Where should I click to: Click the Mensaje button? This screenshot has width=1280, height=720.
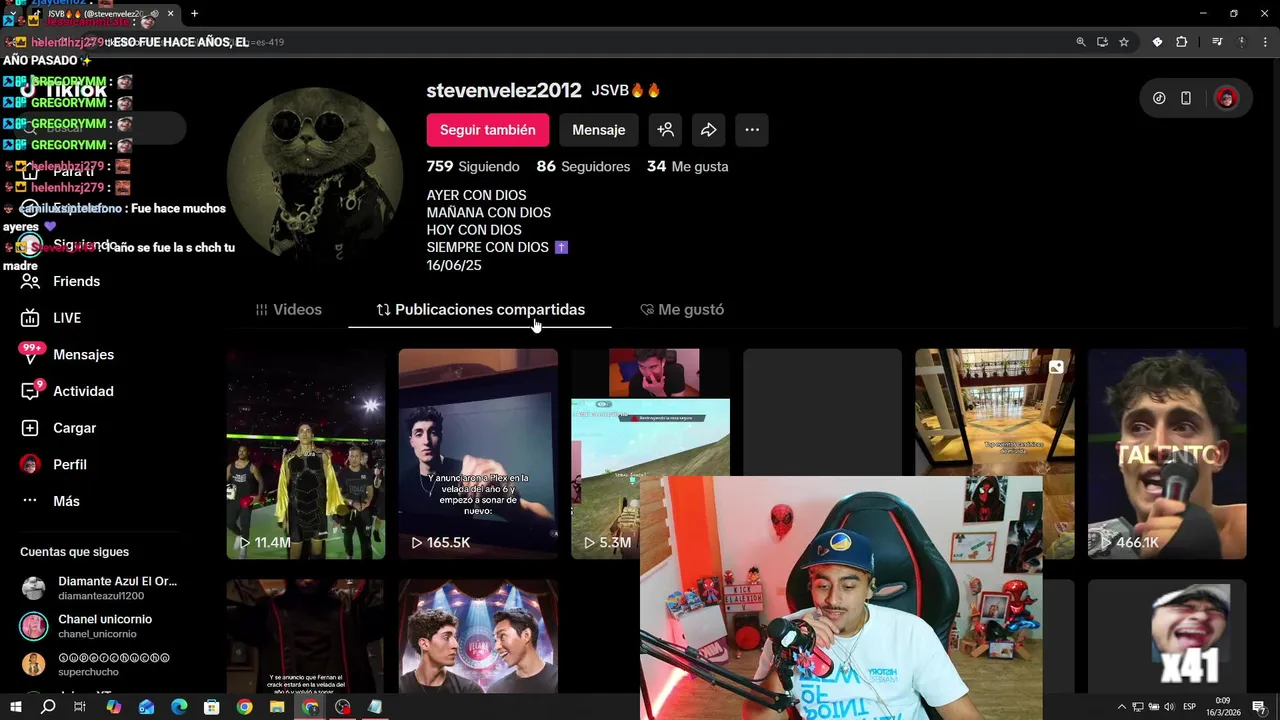[x=598, y=130]
